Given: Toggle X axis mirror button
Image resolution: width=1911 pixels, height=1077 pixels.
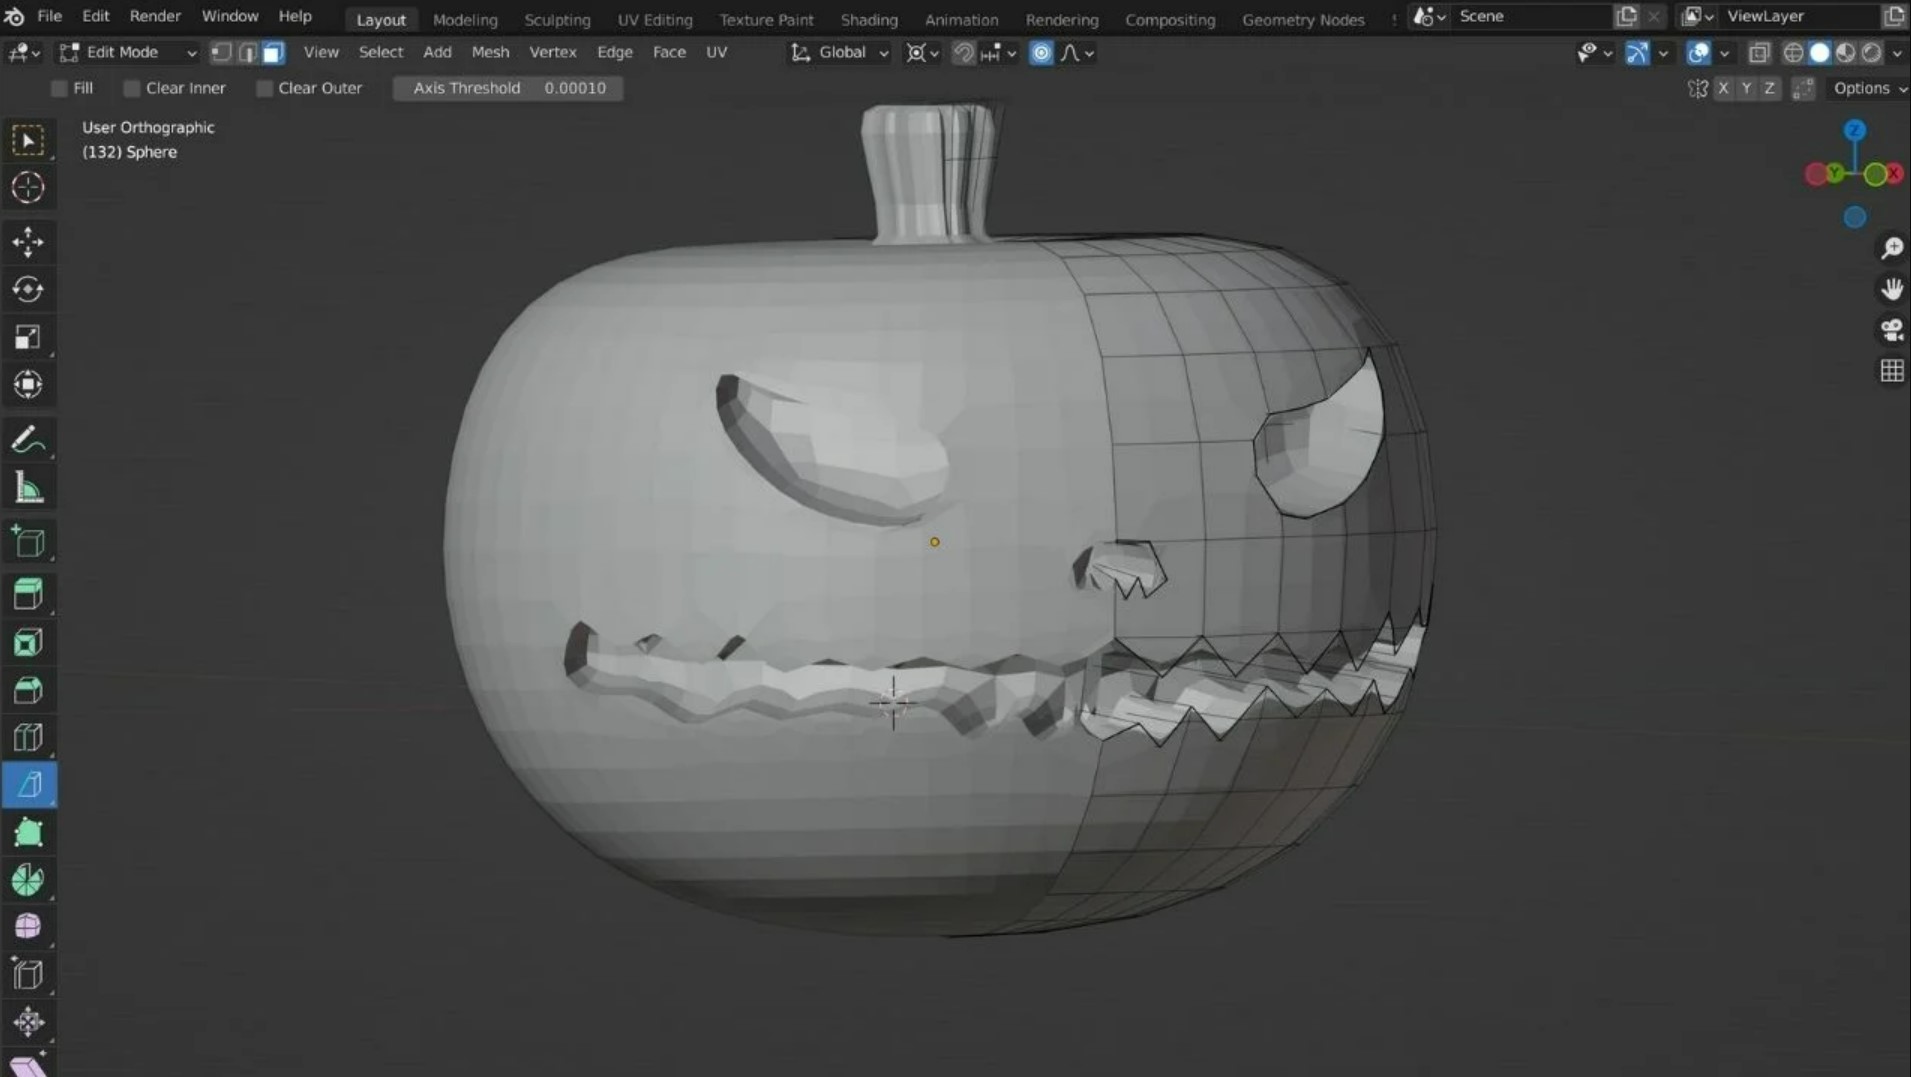Looking at the screenshot, I should pyautogui.click(x=1722, y=89).
